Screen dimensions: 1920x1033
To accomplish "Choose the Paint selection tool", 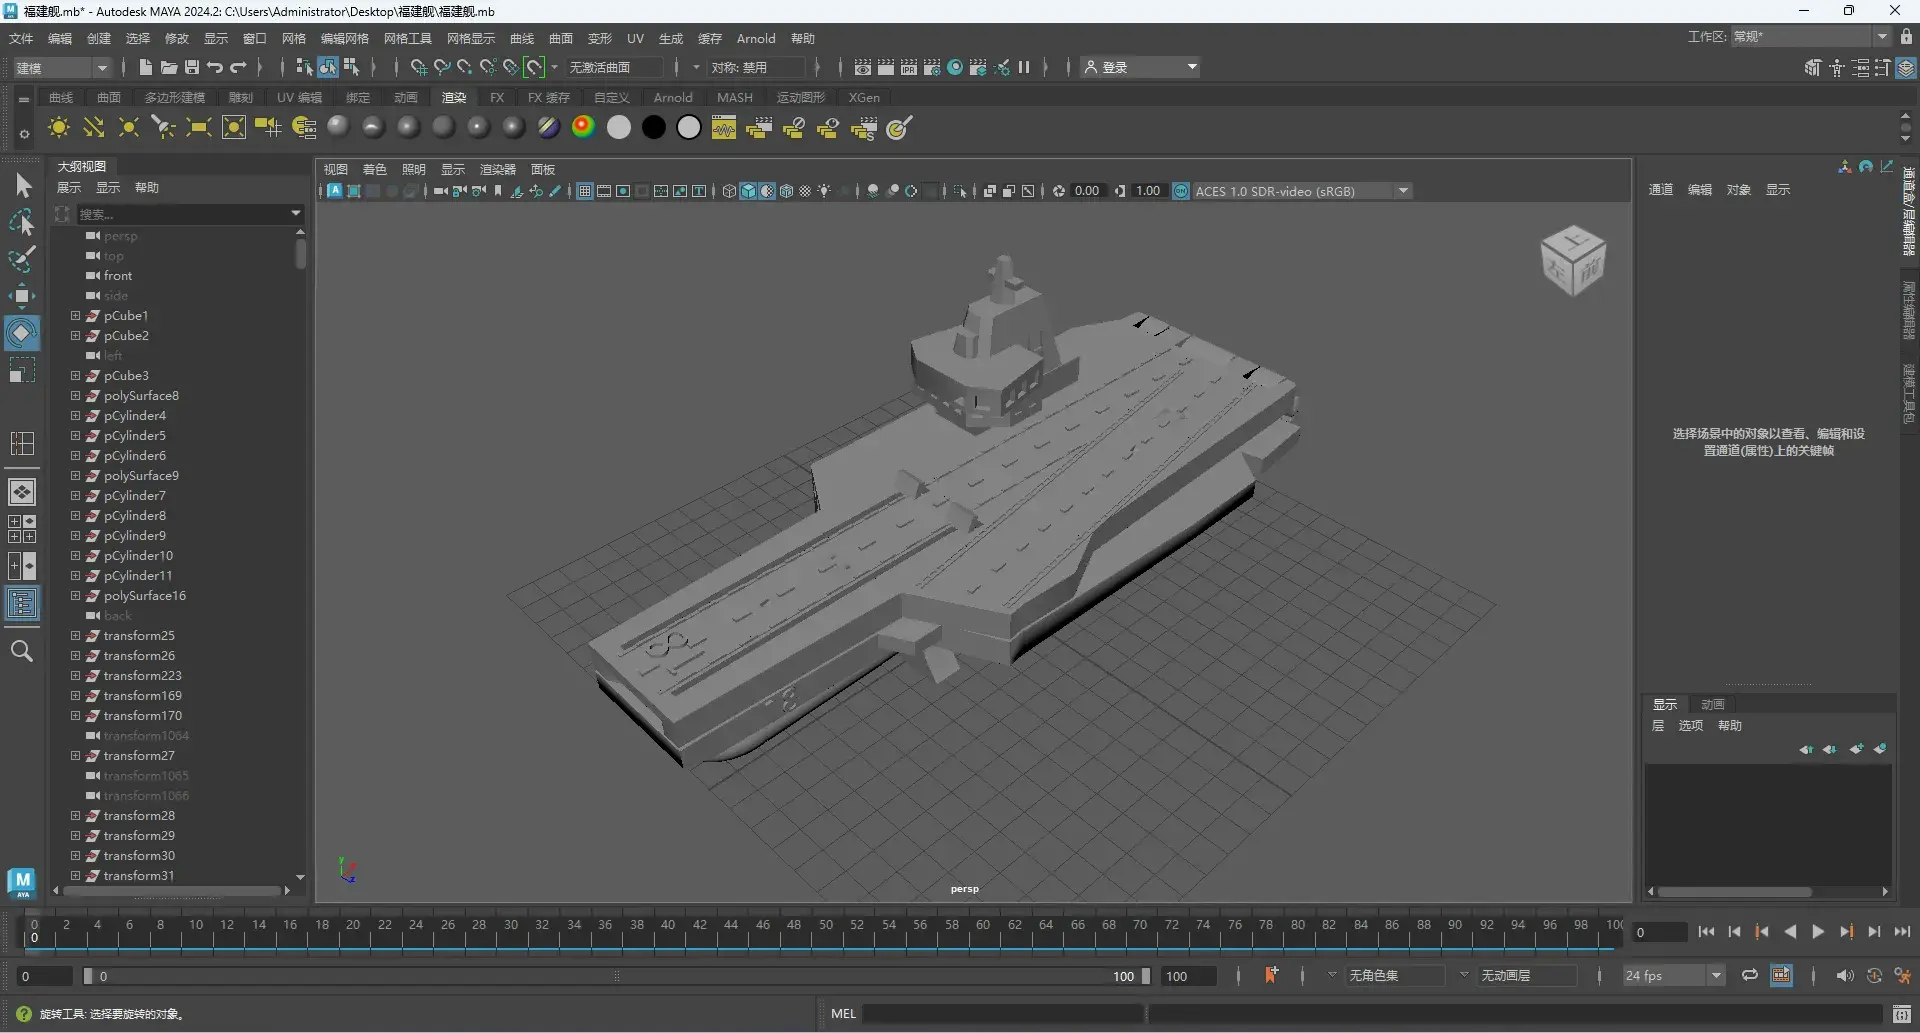I will click(x=23, y=259).
